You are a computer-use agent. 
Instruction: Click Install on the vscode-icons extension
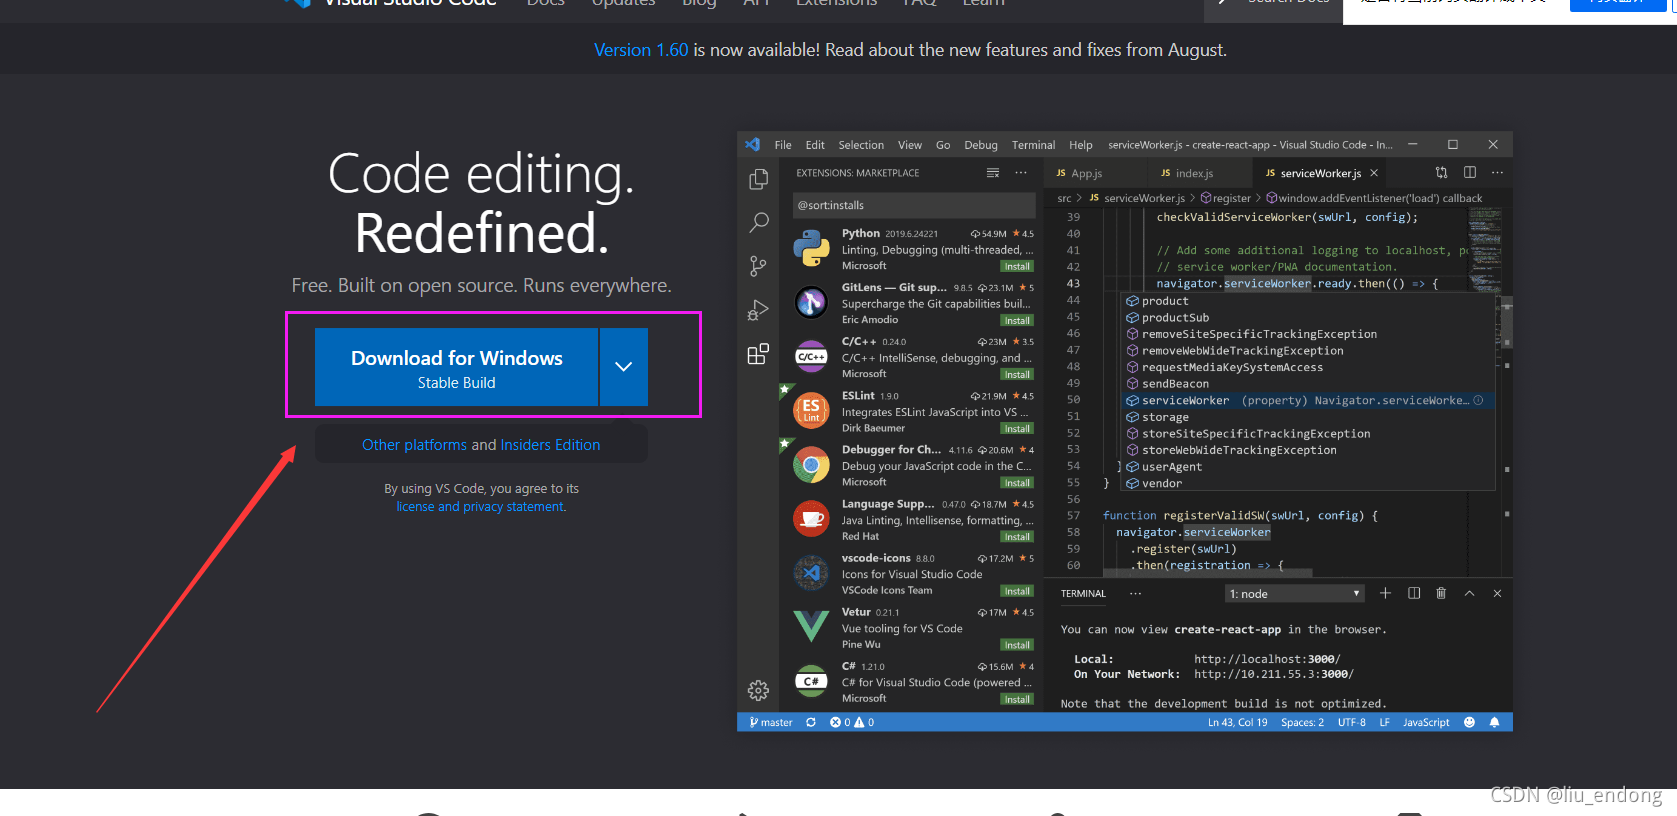(x=1017, y=591)
